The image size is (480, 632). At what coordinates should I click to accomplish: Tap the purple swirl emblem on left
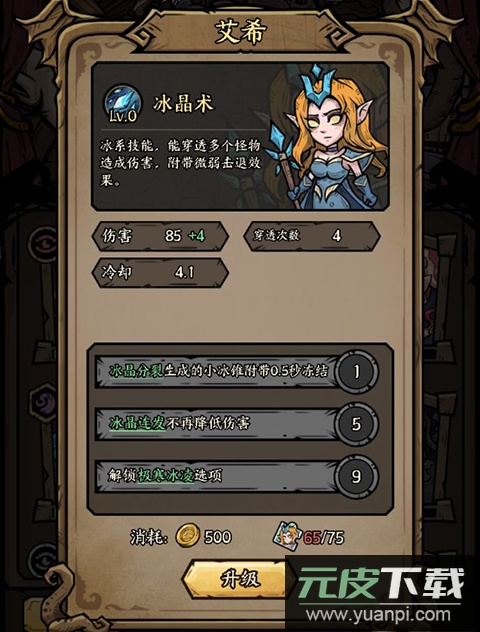point(44,402)
